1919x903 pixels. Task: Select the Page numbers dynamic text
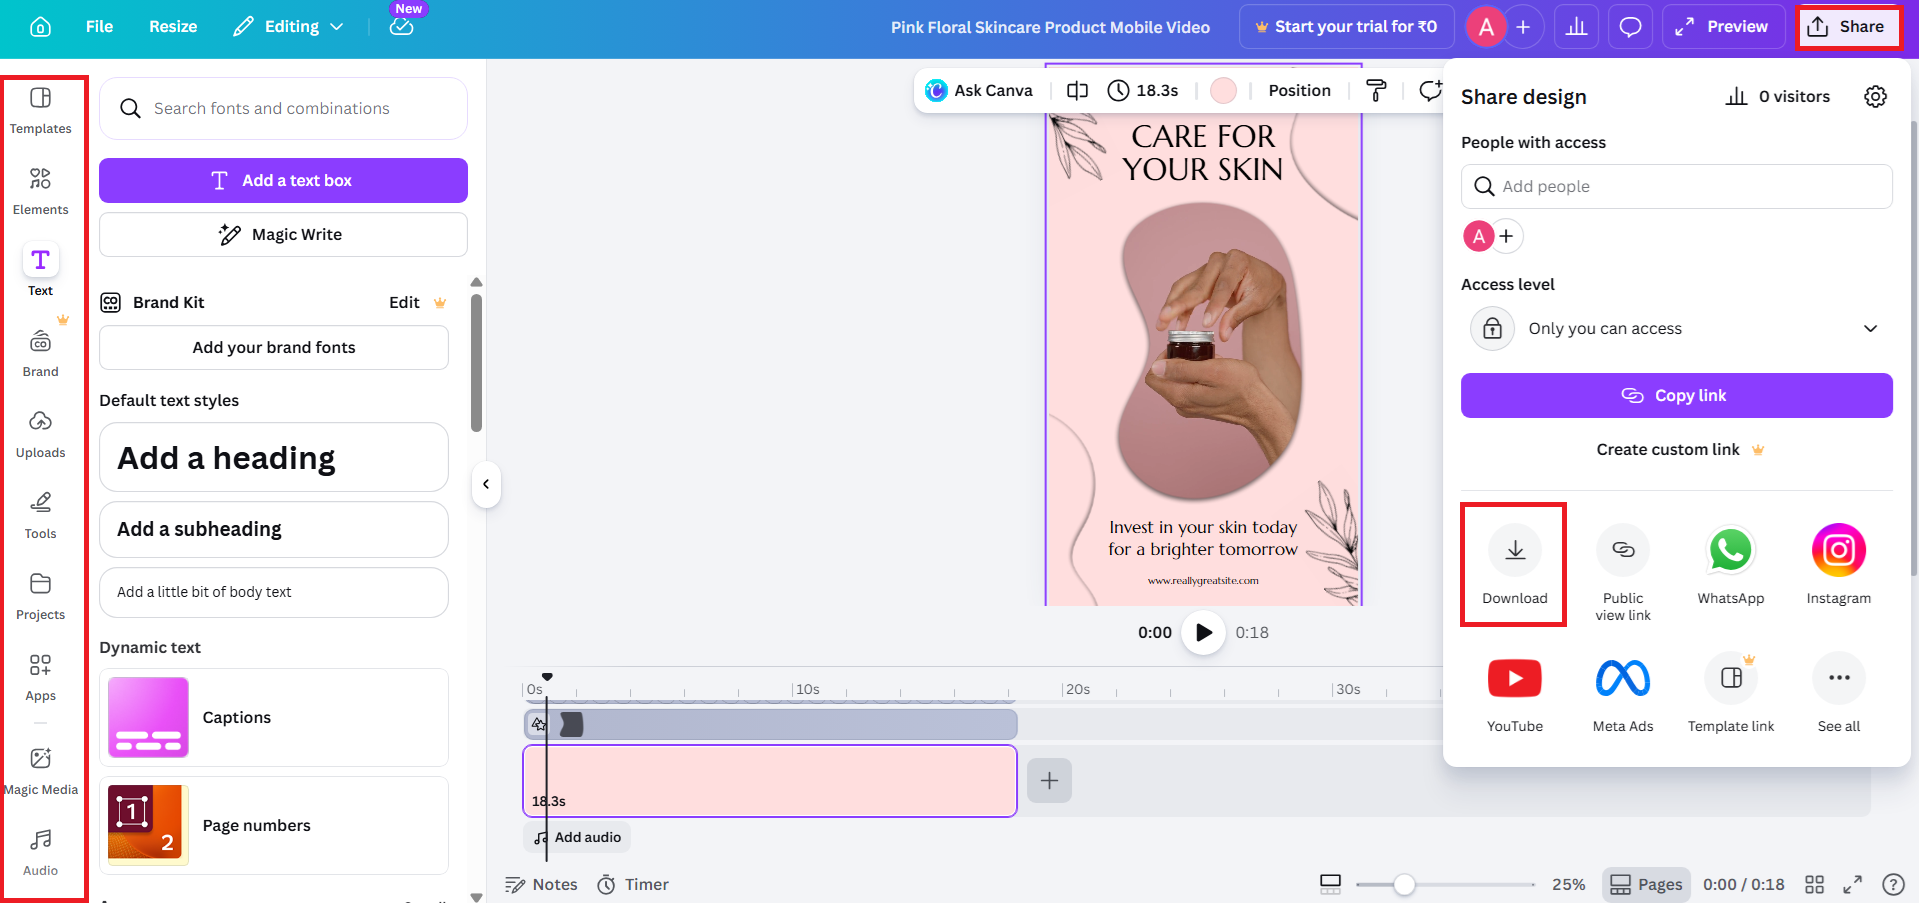pos(274,825)
